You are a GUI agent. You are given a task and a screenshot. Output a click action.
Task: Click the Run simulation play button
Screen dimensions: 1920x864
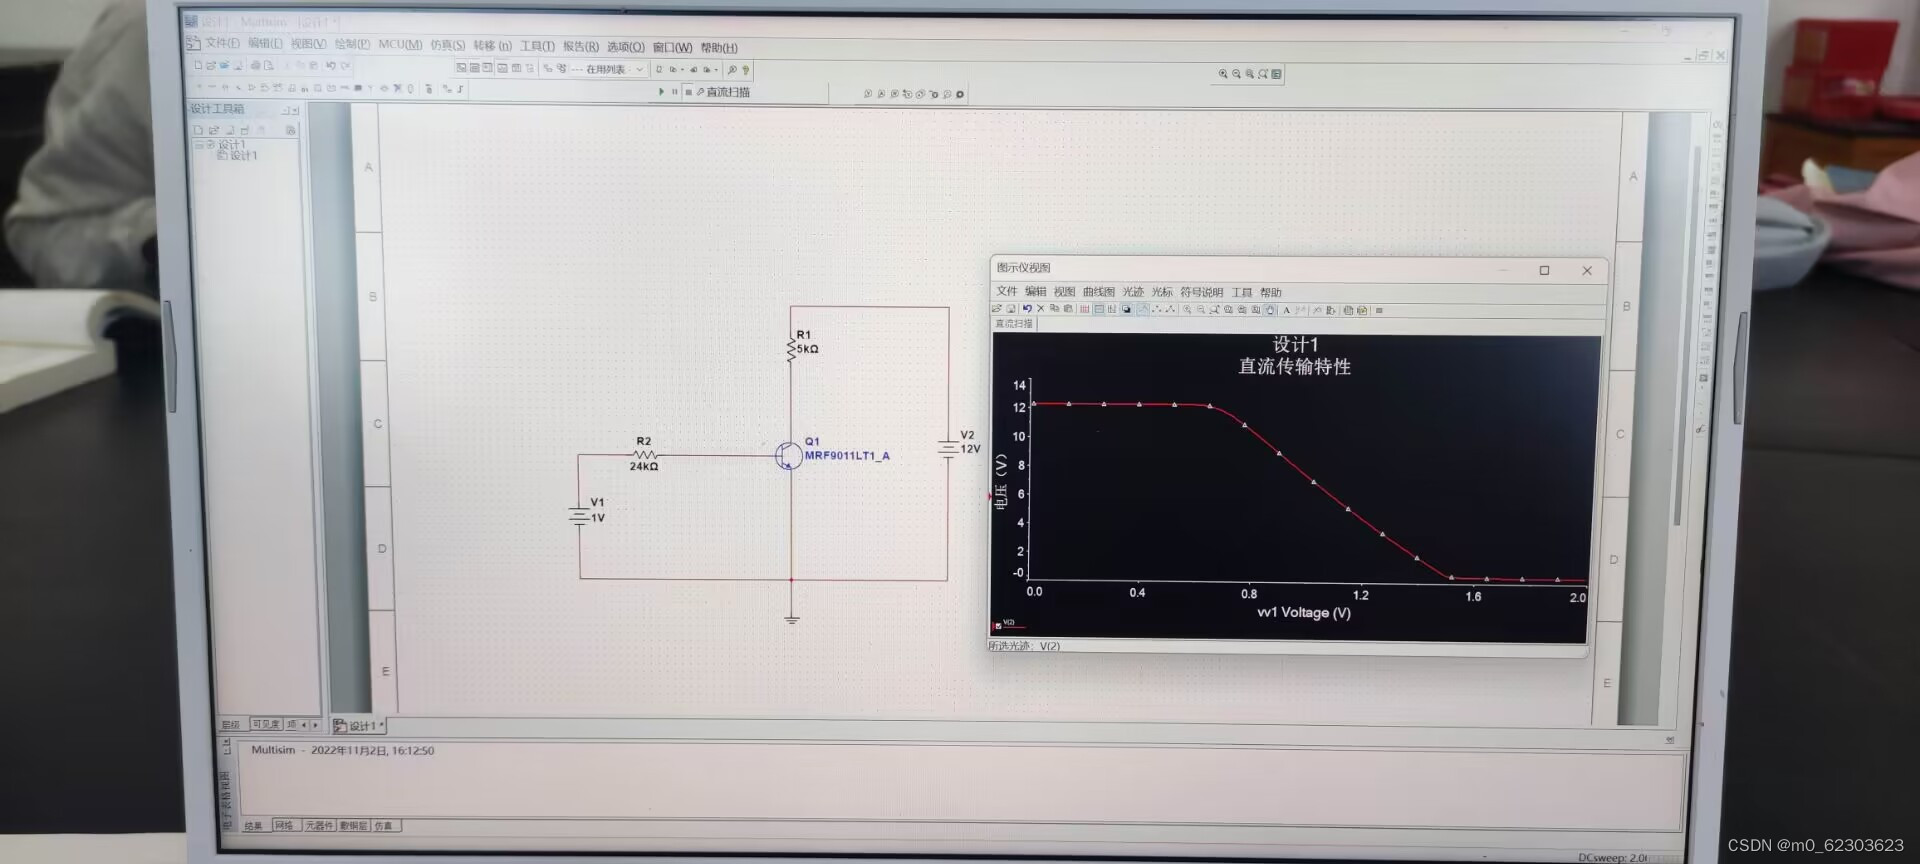click(661, 92)
